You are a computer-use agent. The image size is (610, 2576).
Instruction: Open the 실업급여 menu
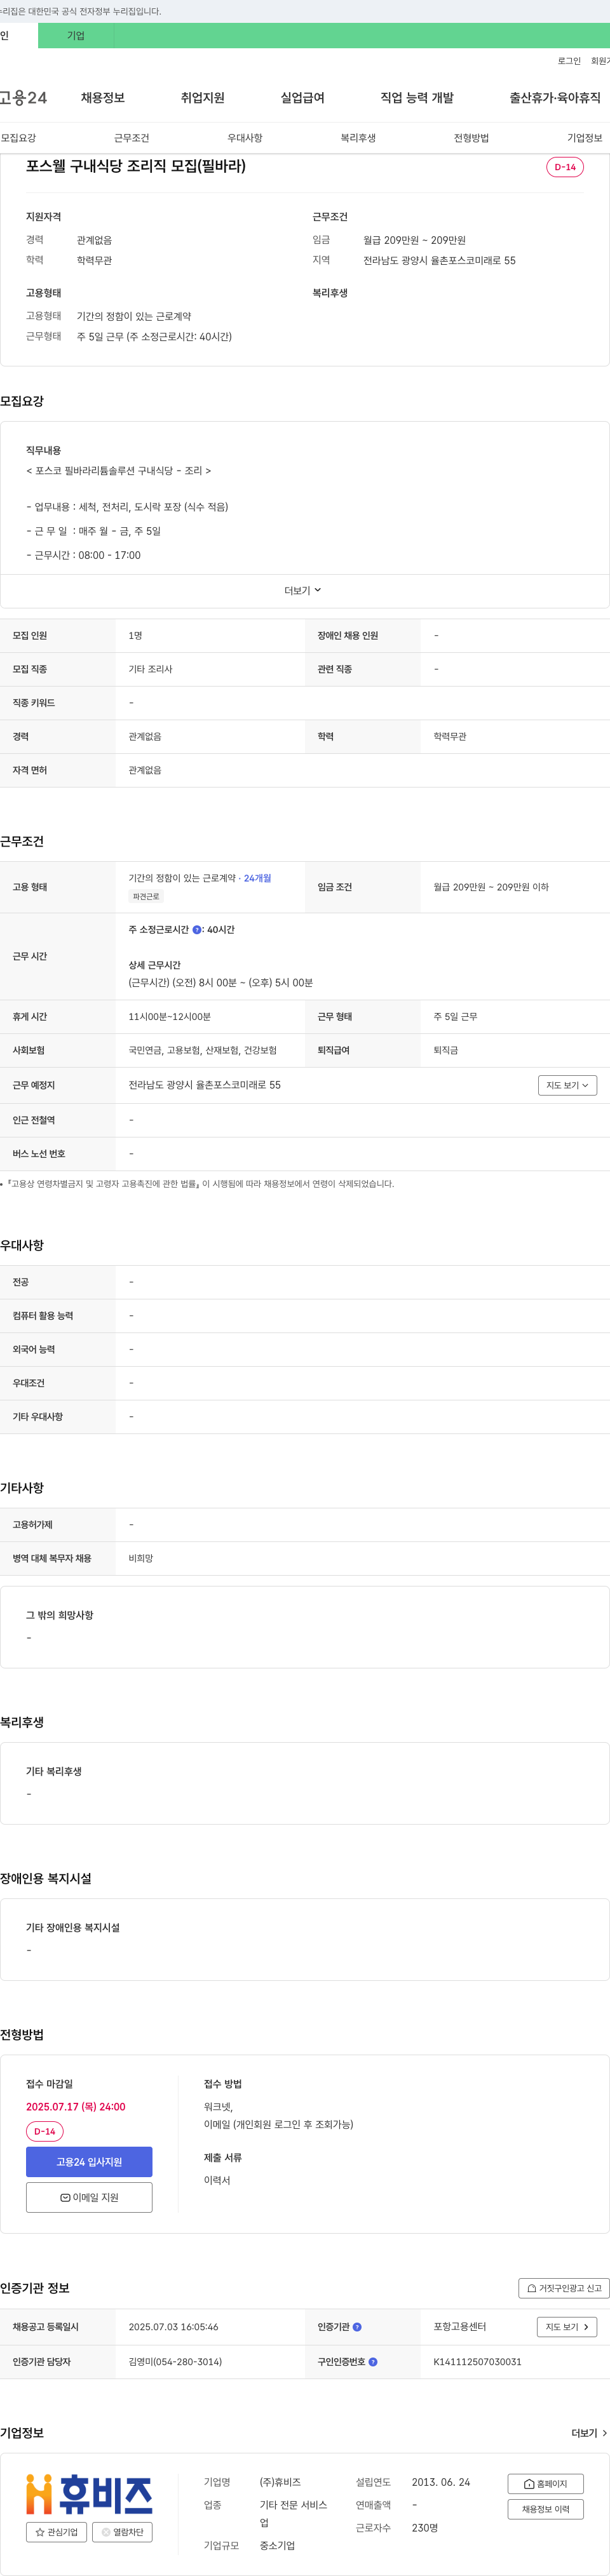[x=303, y=98]
